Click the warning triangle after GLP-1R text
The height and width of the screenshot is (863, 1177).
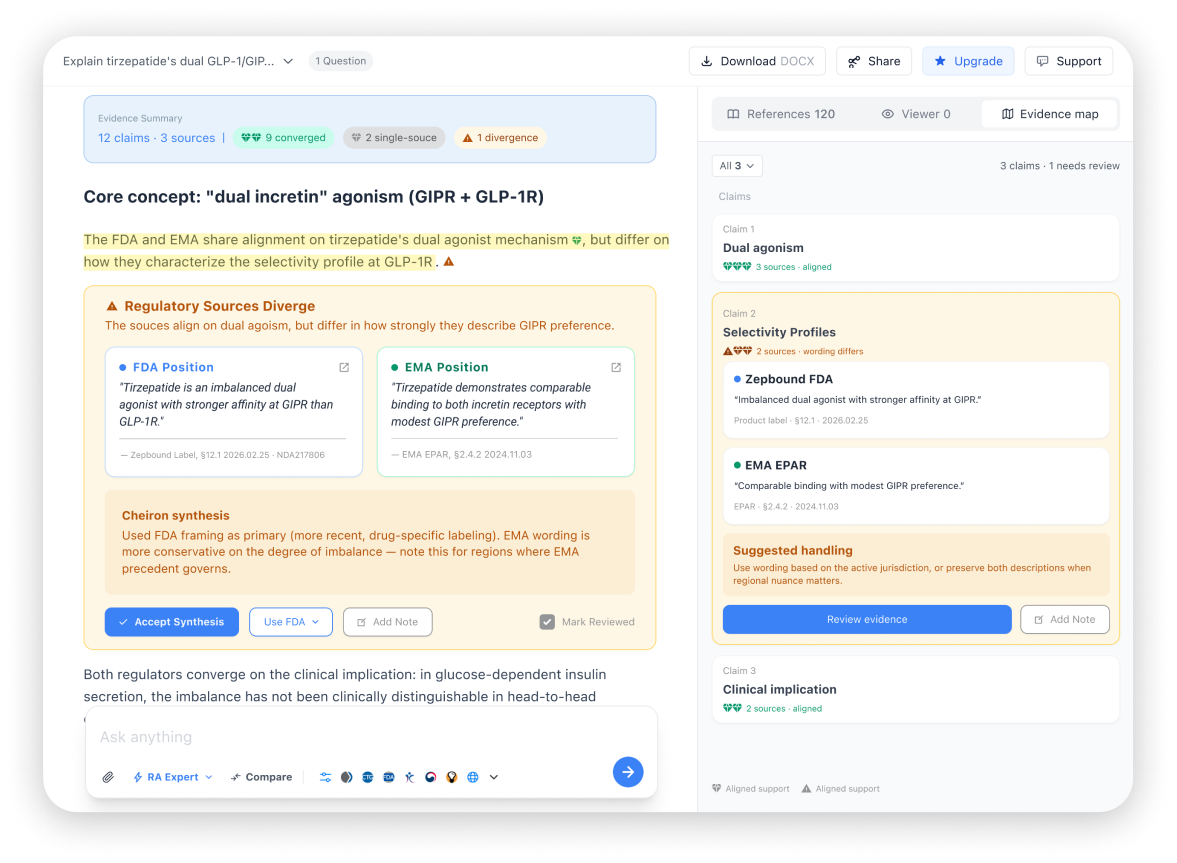pos(449,262)
